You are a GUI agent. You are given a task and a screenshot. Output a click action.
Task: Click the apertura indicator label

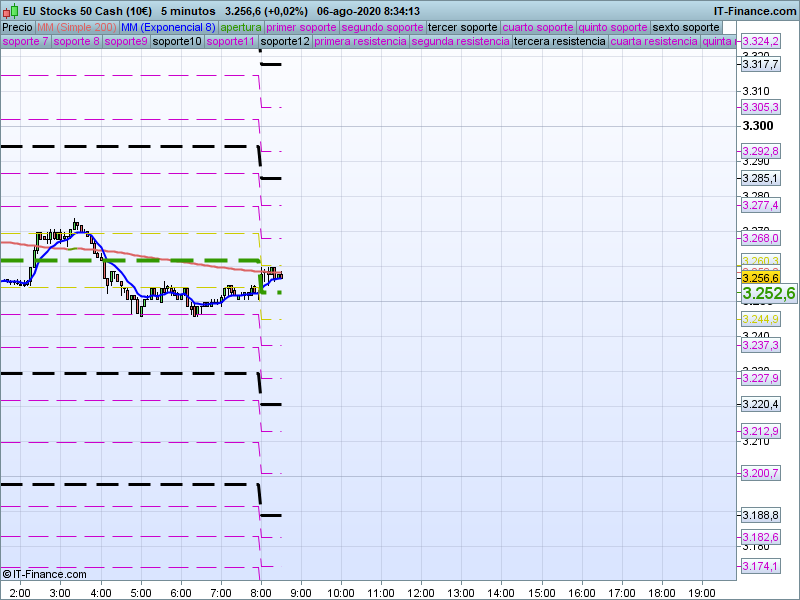241,27
